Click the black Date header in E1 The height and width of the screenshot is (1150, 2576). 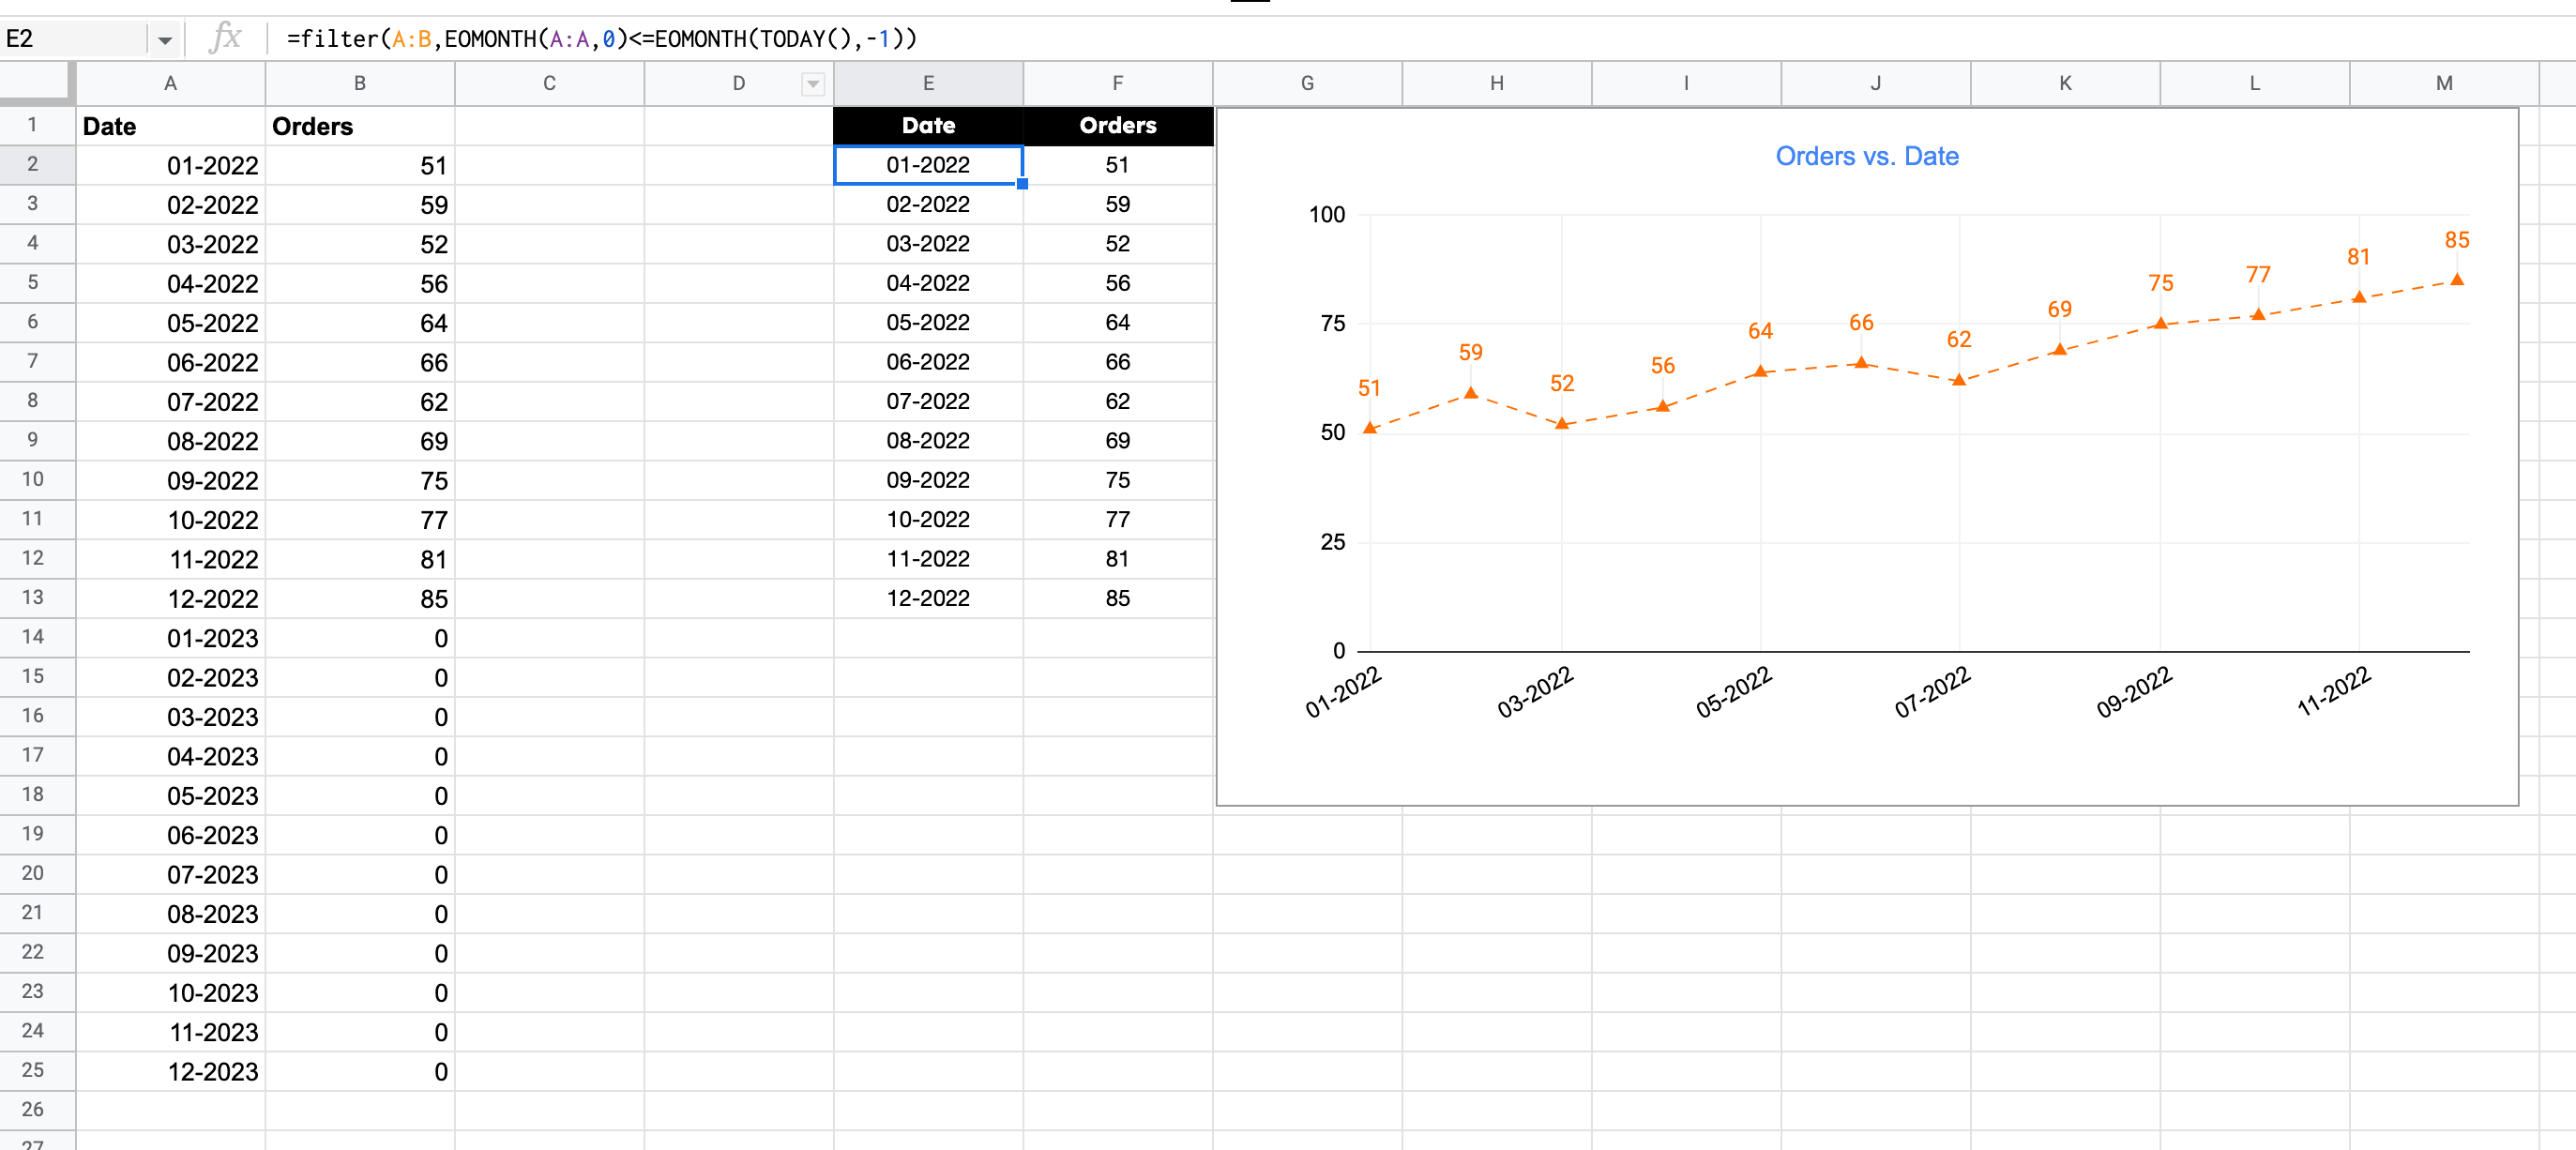point(928,126)
